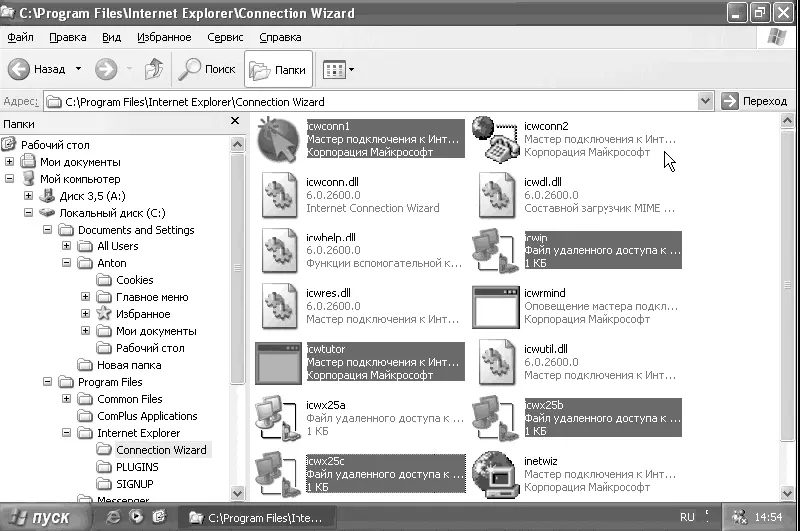Click the folder tree scroll-up arrow
Viewport: 800px width, 531px height.
coord(237,144)
